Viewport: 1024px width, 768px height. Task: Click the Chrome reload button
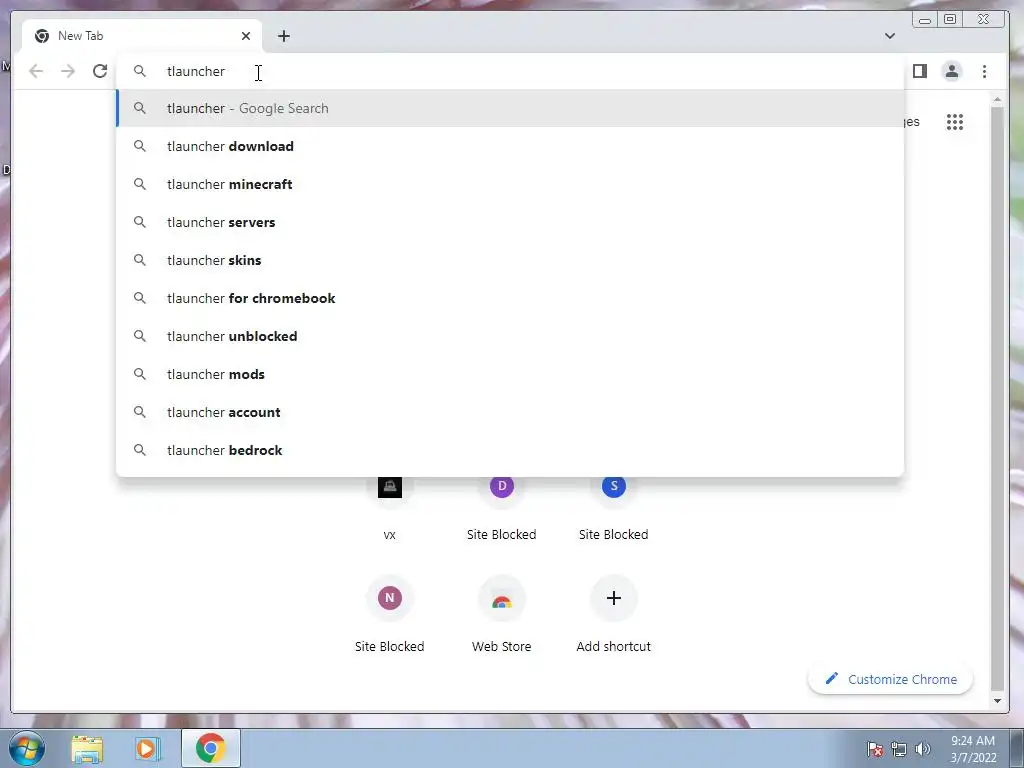point(100,71)
